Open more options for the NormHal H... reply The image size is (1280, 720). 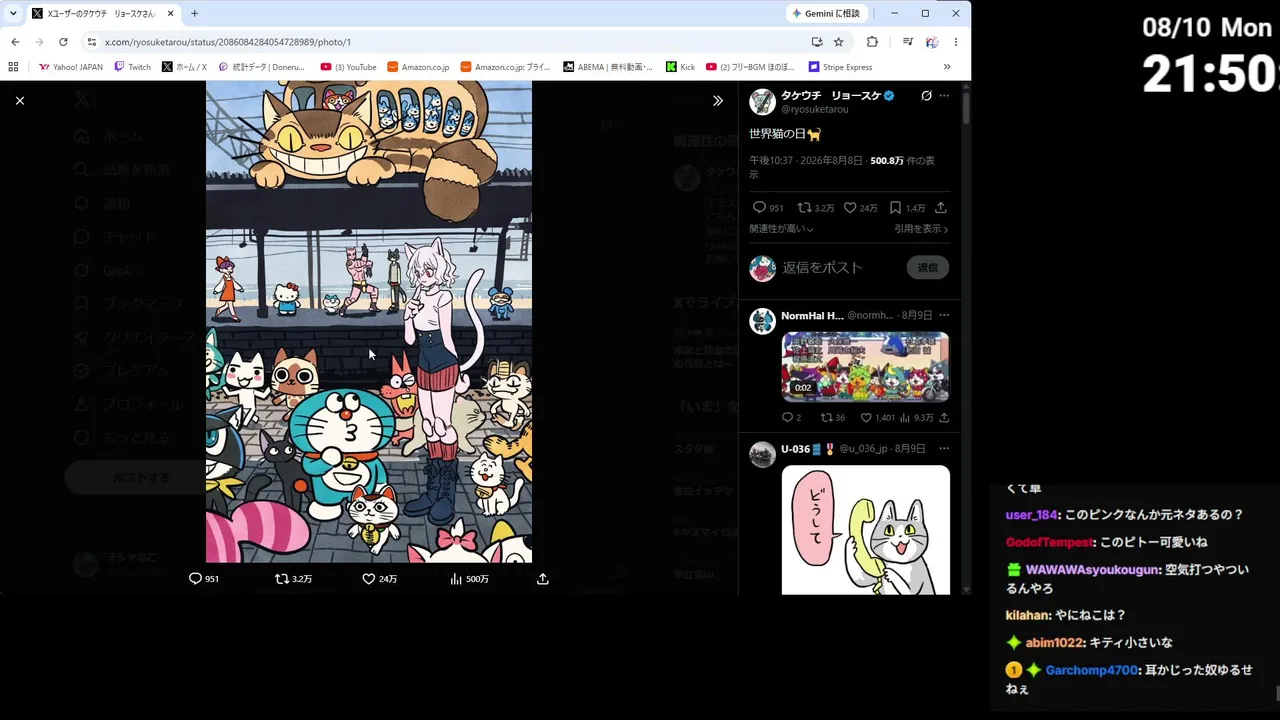point(944,316)
